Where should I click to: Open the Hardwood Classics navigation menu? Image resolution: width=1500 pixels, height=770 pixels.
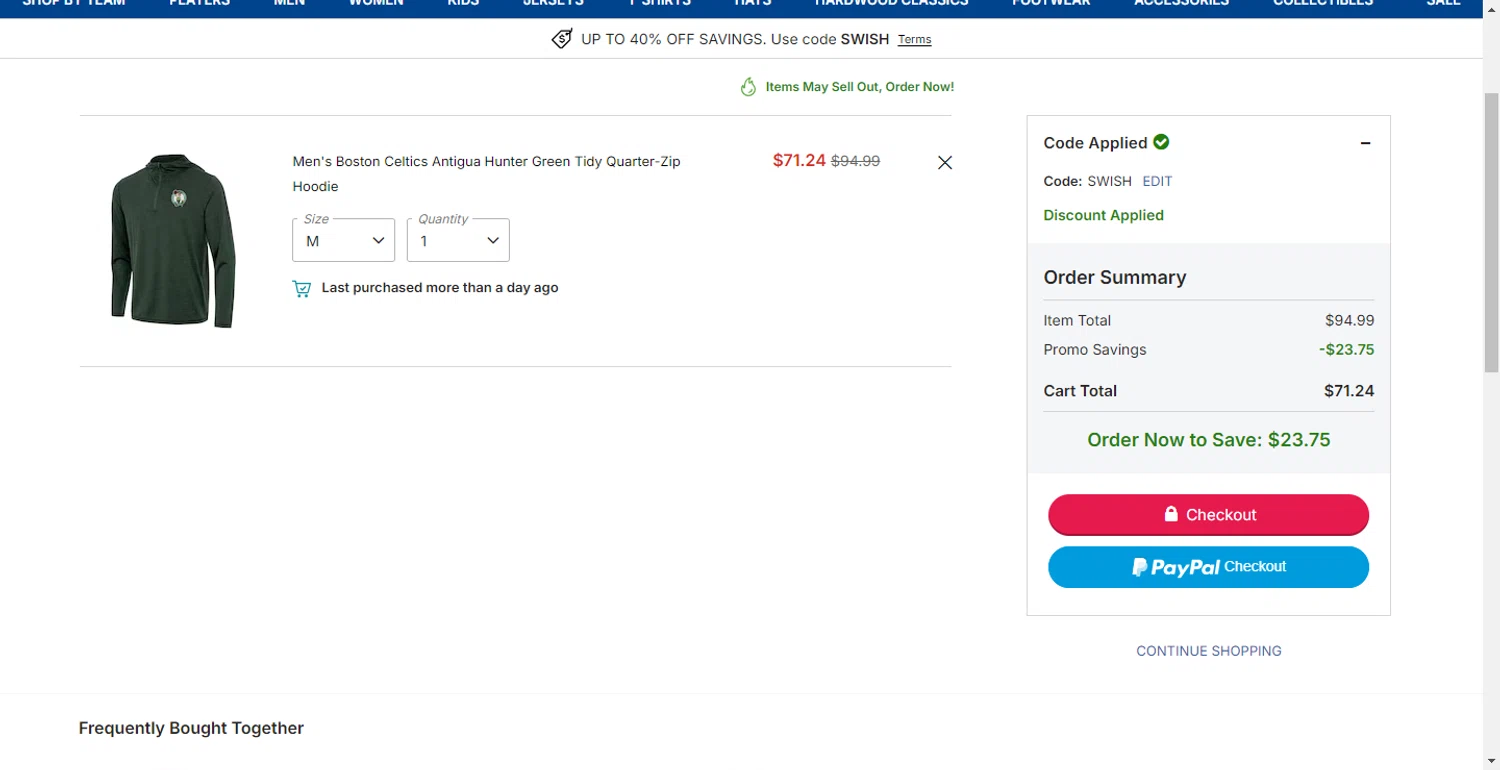pos(892,3)
